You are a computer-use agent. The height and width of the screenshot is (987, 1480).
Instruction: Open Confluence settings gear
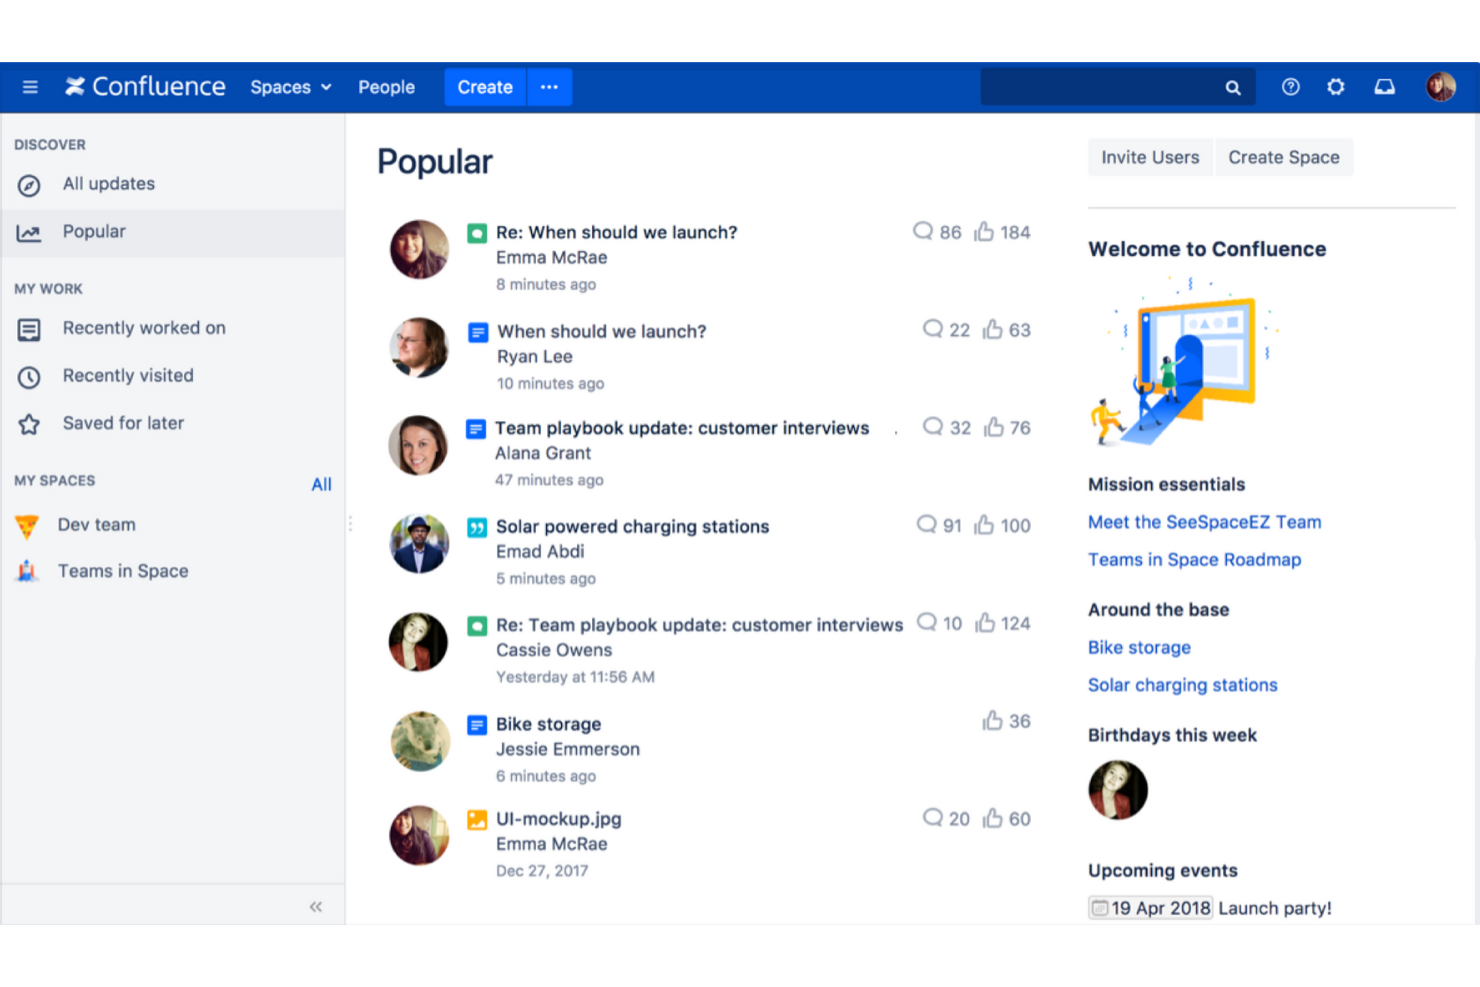tap(1336, 87)
